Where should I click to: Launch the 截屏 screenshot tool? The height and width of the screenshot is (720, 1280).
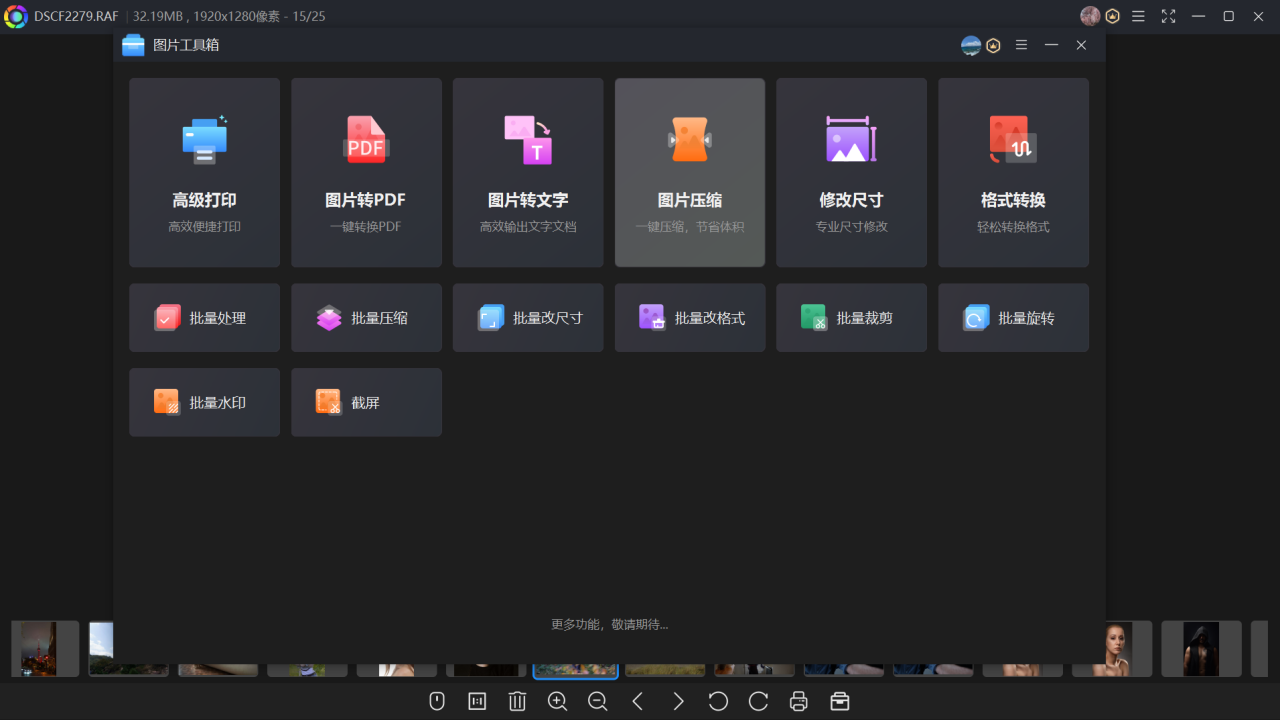click(x=366, y=402)
